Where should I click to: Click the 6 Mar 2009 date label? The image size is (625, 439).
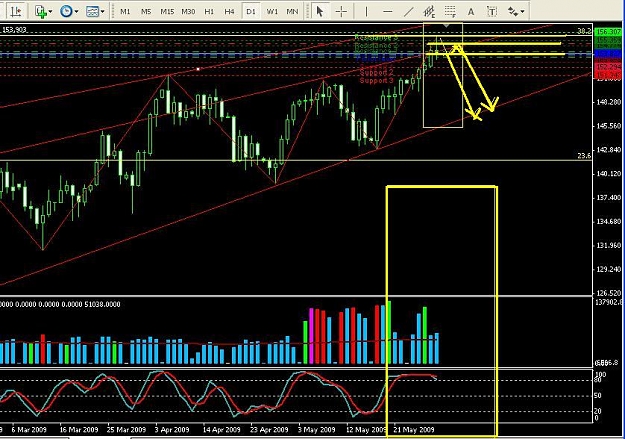(29, 430)
